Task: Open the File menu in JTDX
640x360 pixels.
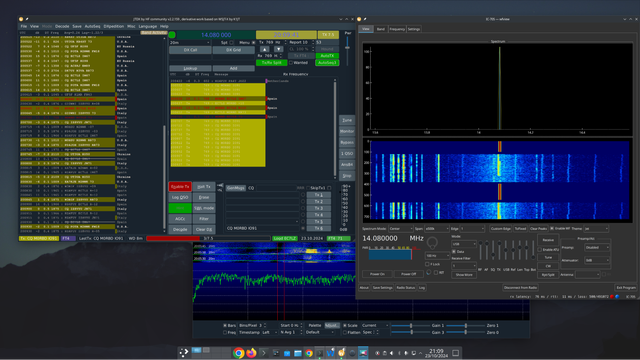Action: pos(24,26)
